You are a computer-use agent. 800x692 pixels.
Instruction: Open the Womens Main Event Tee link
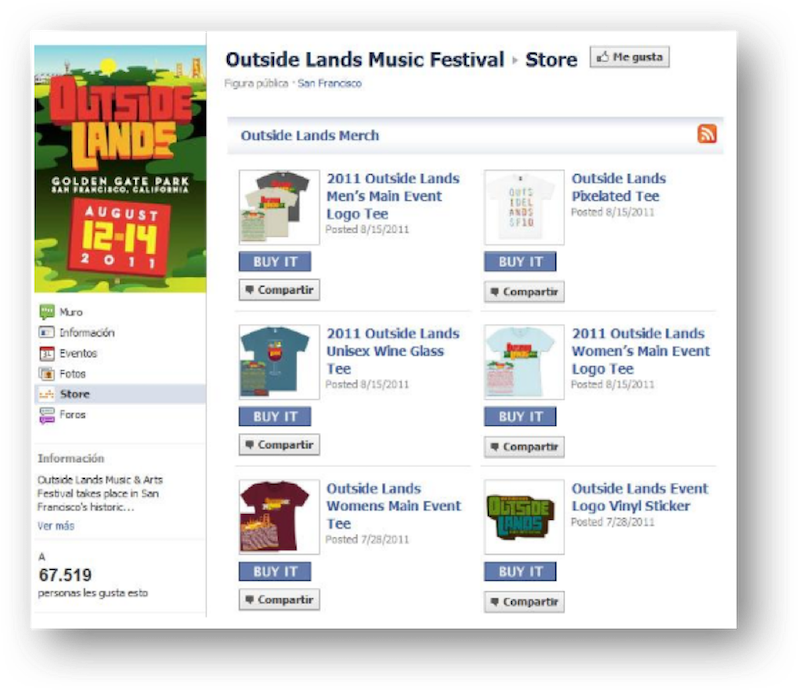[393, 506]
